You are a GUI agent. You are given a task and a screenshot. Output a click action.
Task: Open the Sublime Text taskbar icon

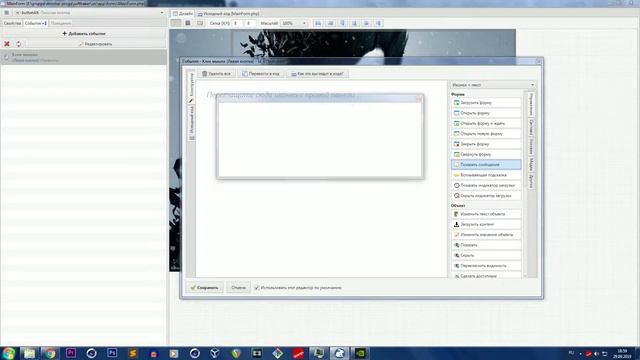pyautogui.click(x=133, y=353)
